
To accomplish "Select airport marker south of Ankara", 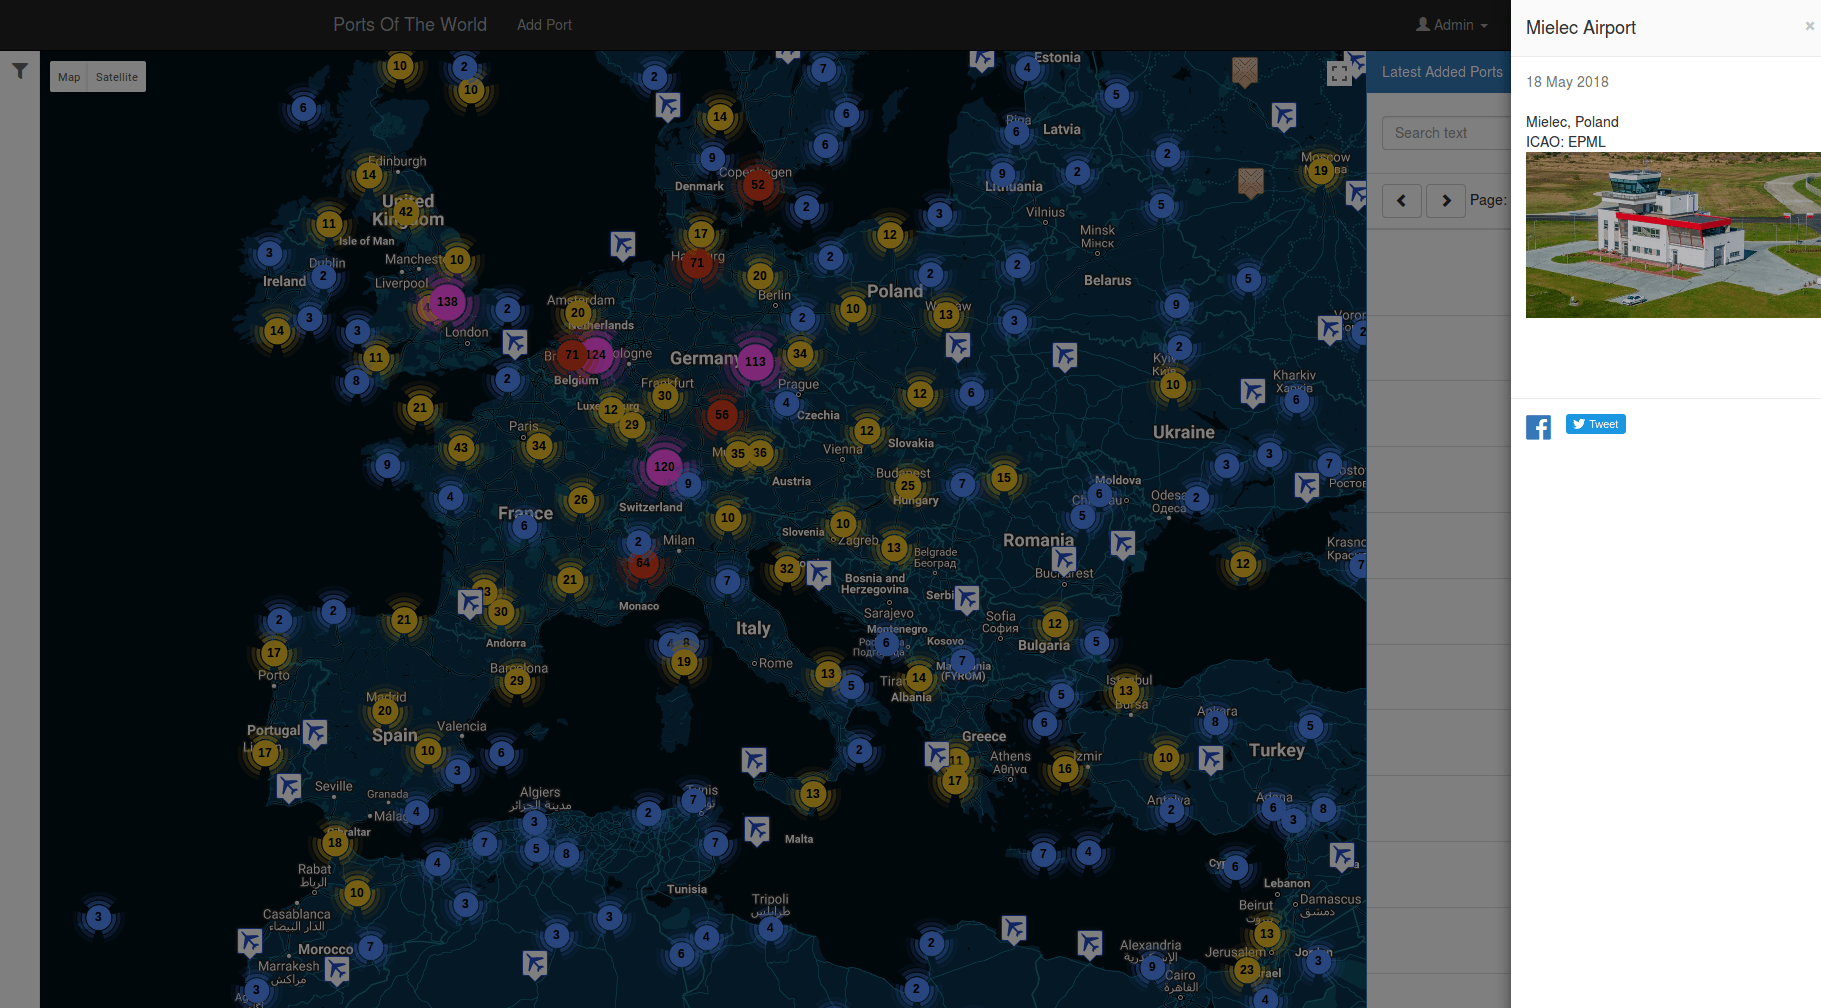I will point(1211,759).
